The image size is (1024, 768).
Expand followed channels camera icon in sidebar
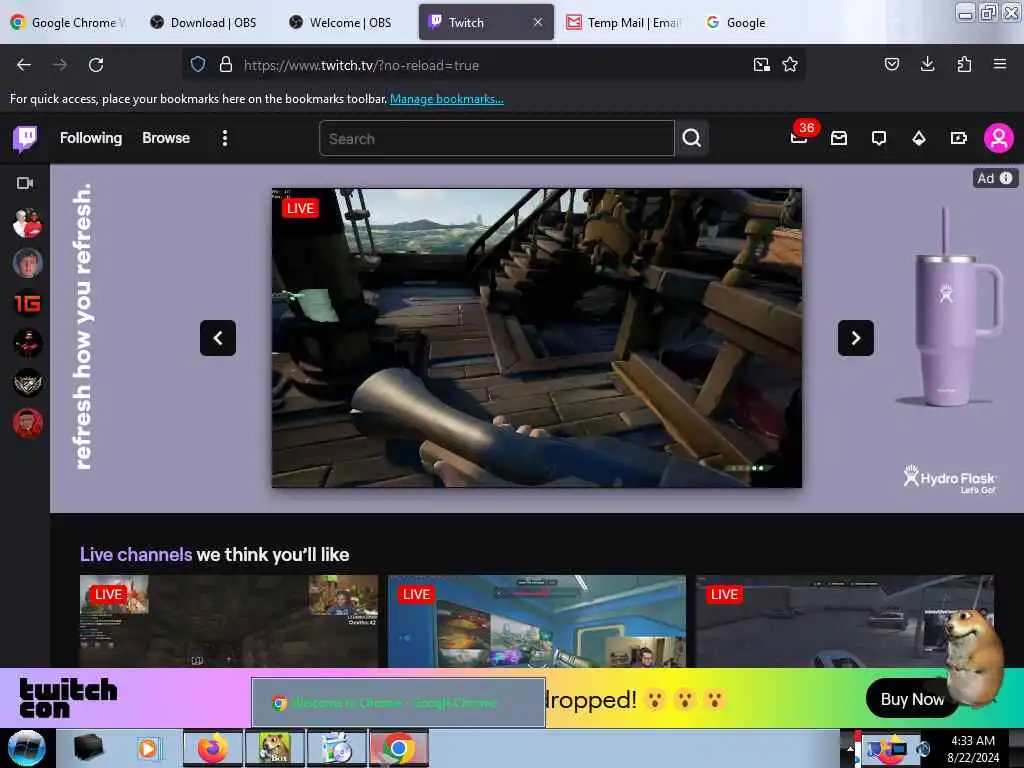[x=25, y=184]
